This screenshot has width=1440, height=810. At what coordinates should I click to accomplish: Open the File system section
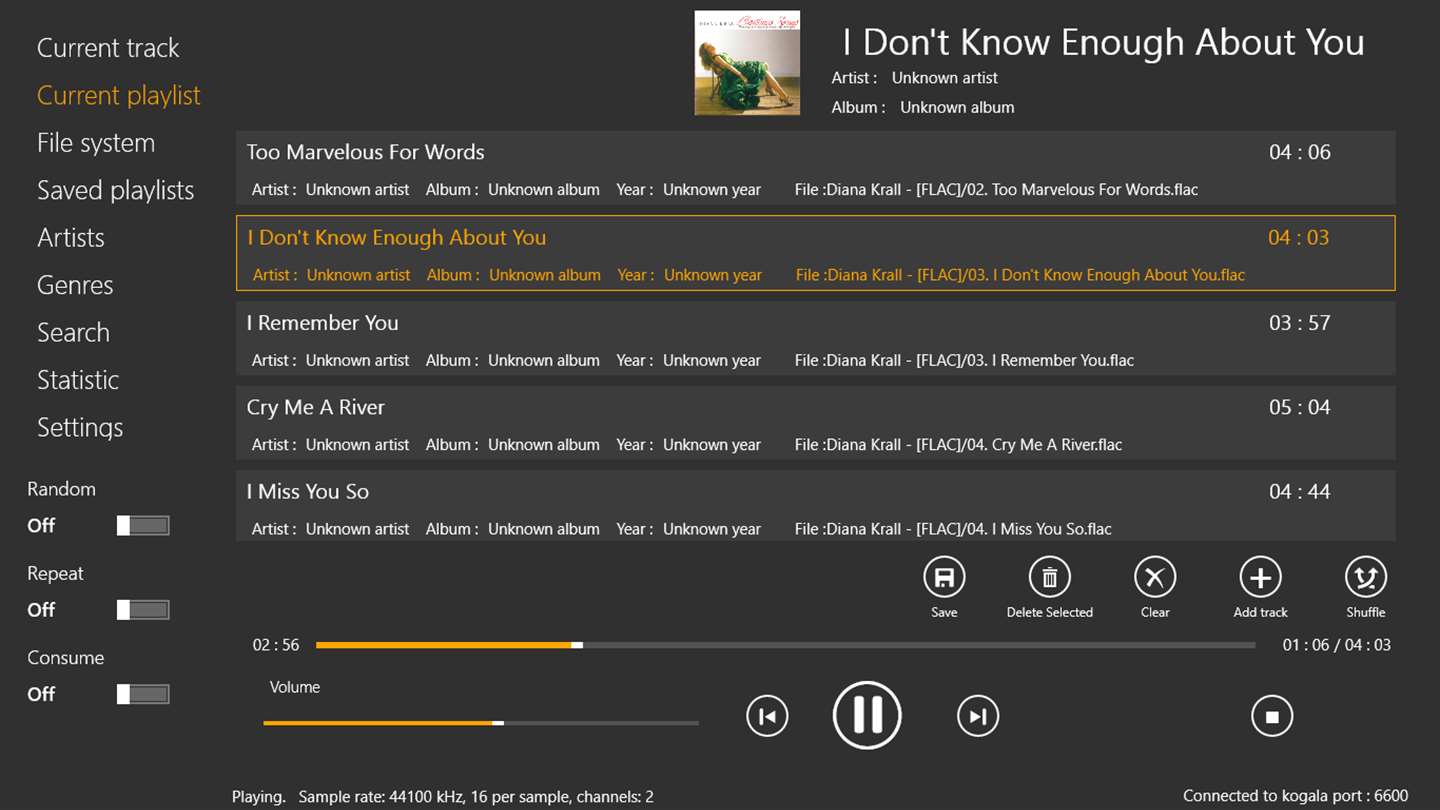pos(96,143)
